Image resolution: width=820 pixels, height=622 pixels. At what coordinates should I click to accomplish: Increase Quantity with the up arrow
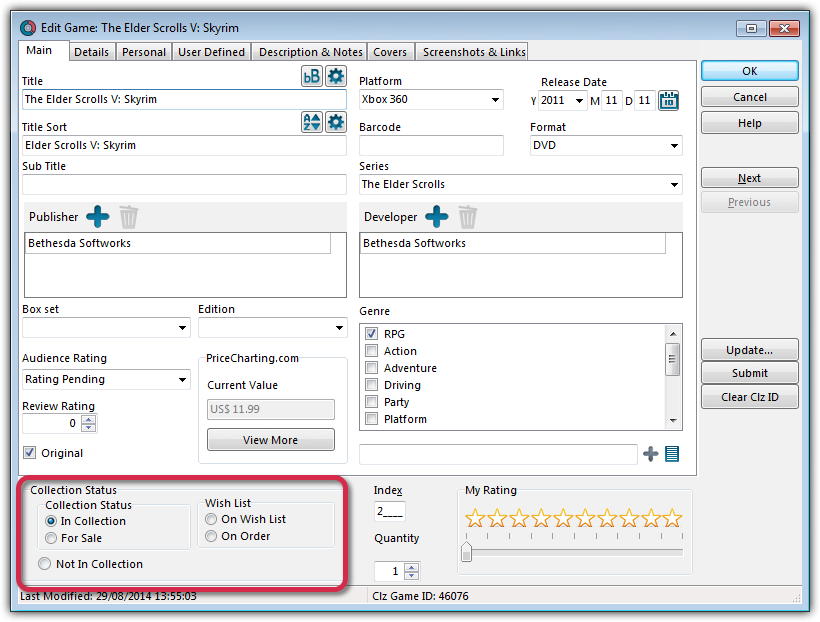(412, 567)
